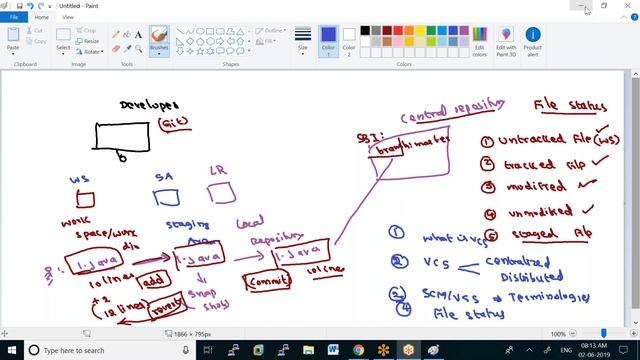Click the Redo arrow in title bar
Image resolution: width=640 pixels, height=360 pixels.
coord(40,6)
